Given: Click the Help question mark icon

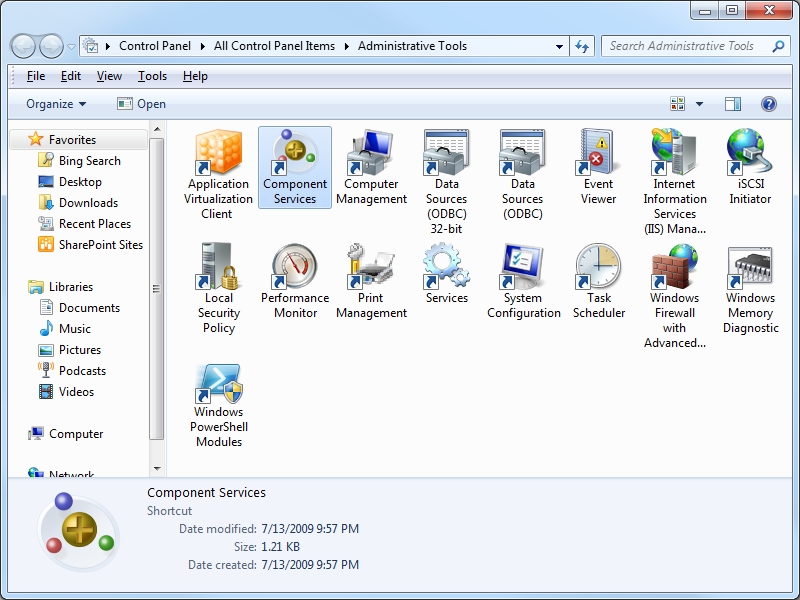Looking at the screenshot, I should 768,104.
